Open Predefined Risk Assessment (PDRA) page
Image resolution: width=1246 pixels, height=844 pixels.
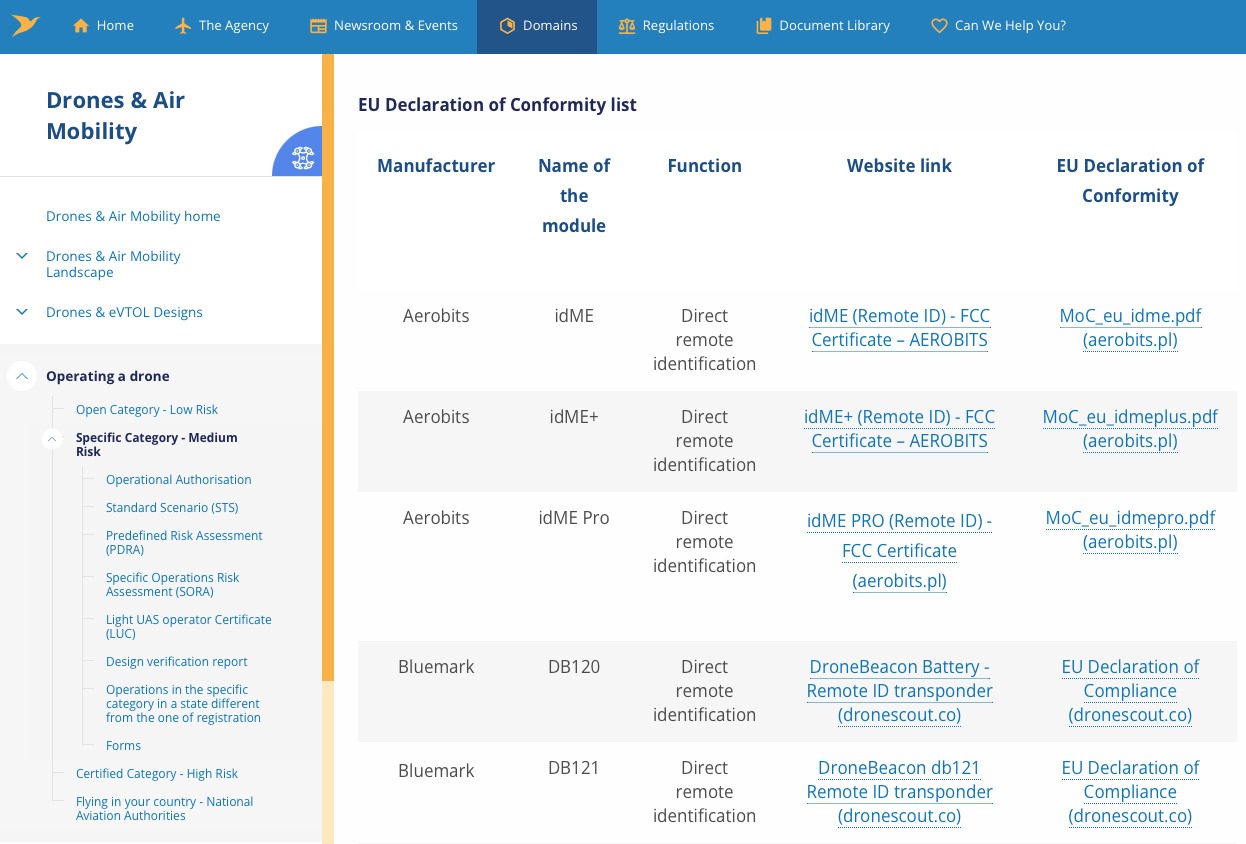[184, 543]
